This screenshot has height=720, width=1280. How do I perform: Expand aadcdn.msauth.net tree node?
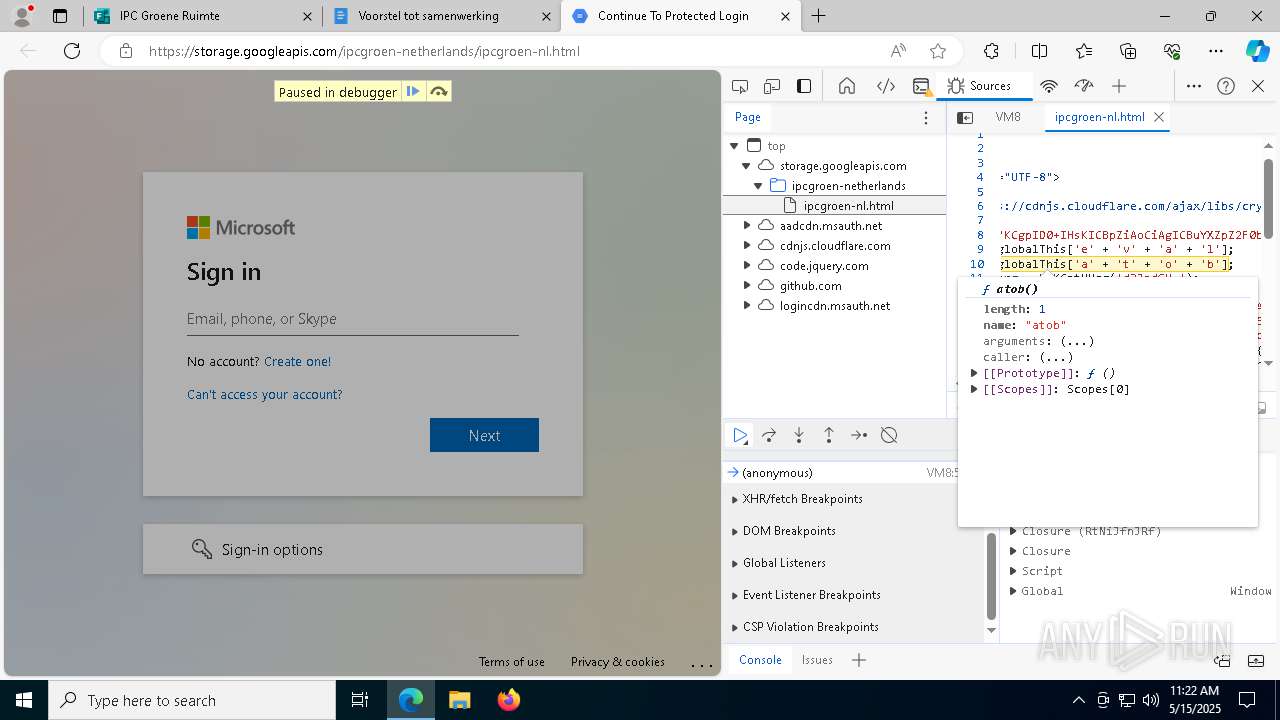746,226
